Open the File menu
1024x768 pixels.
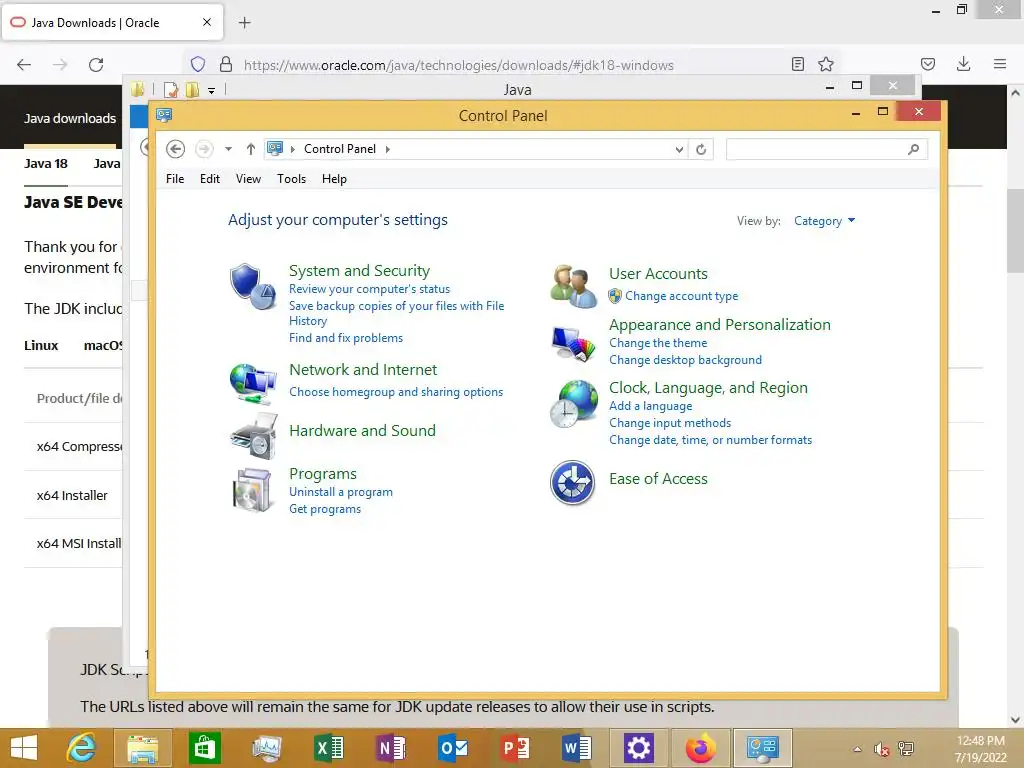point(175,179)
